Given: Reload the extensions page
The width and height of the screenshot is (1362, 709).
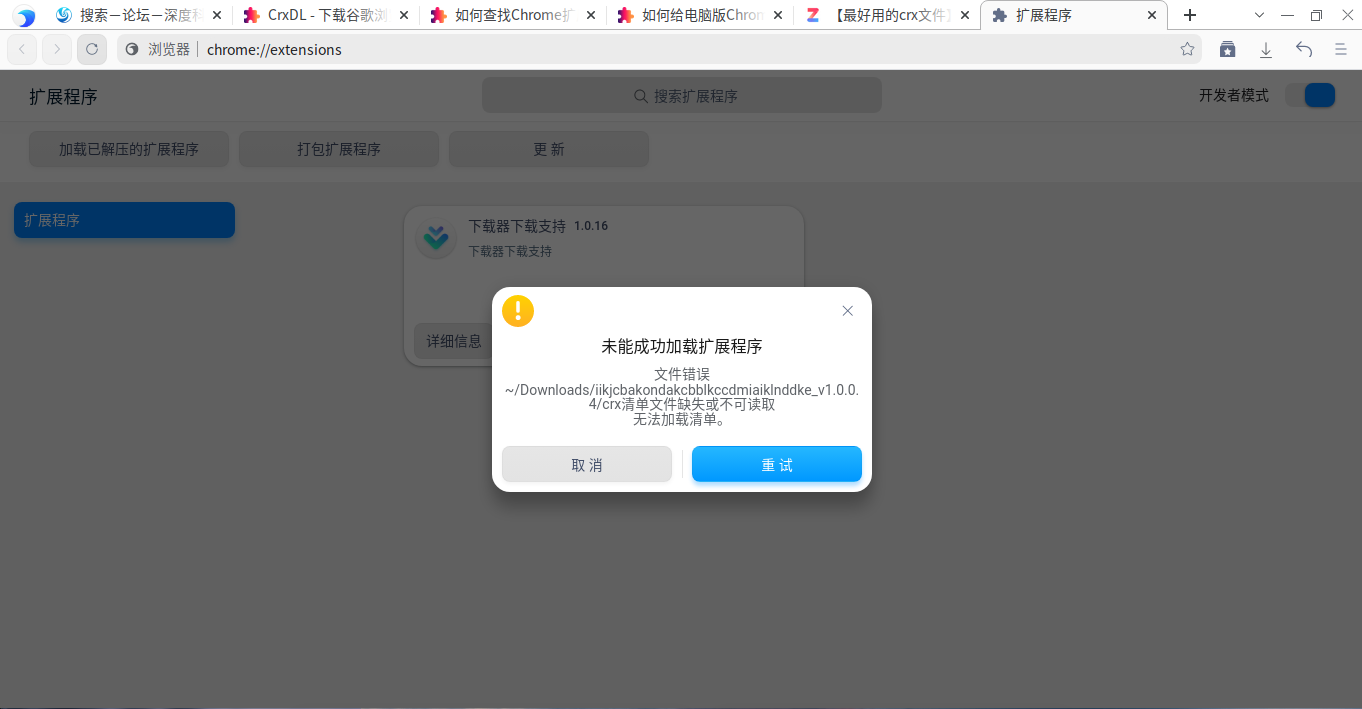Looking at the screenshot, I should coord(92,48).
